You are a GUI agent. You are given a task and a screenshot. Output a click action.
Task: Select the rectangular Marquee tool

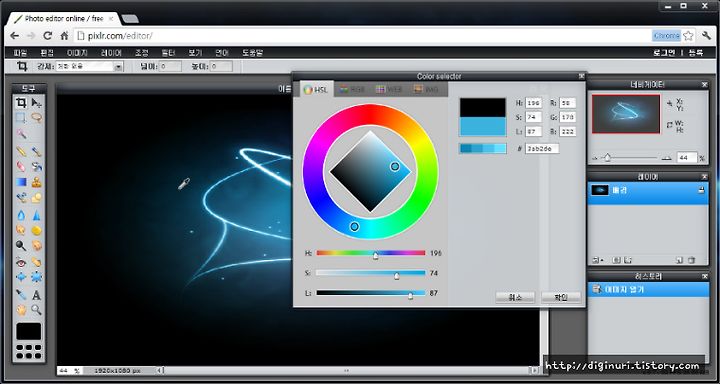click(x=21, y=118)
